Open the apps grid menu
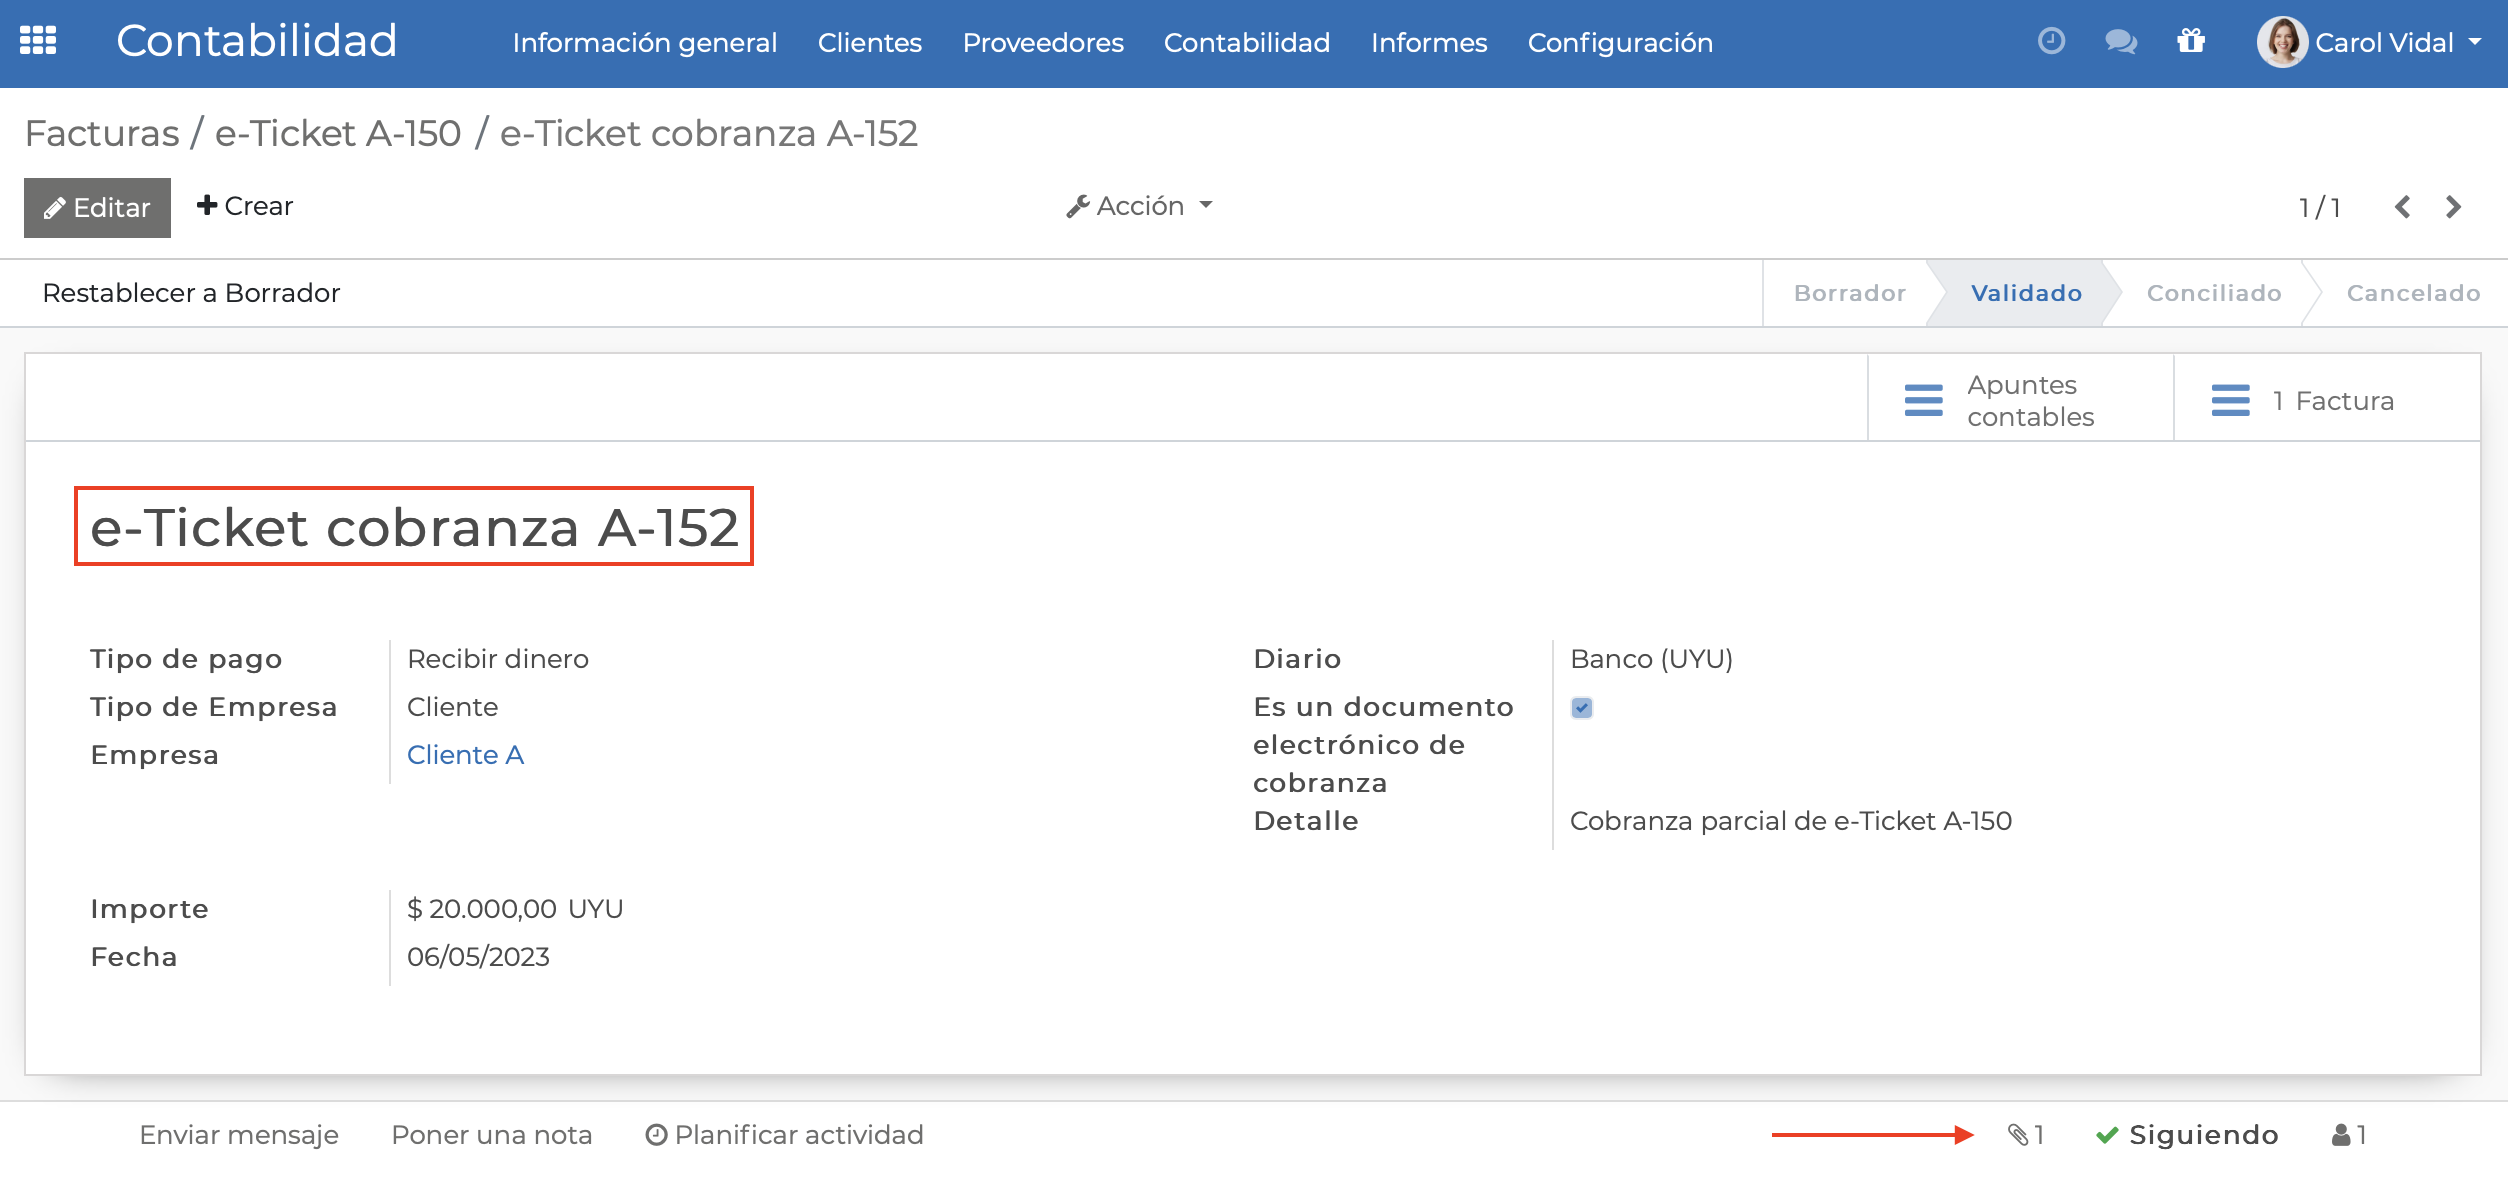 pyautogui.click(x=39, y=42)
